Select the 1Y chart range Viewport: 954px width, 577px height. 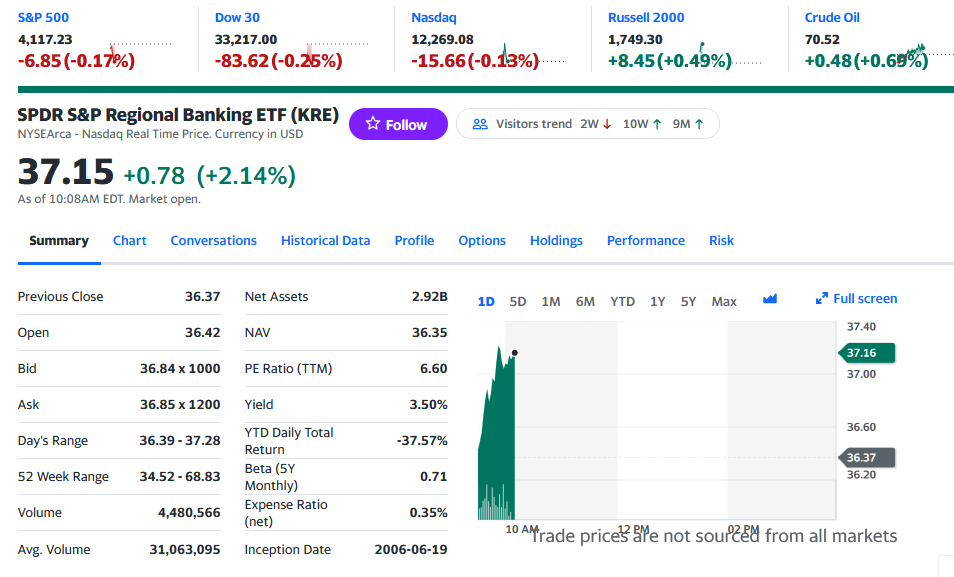point(658,301)
